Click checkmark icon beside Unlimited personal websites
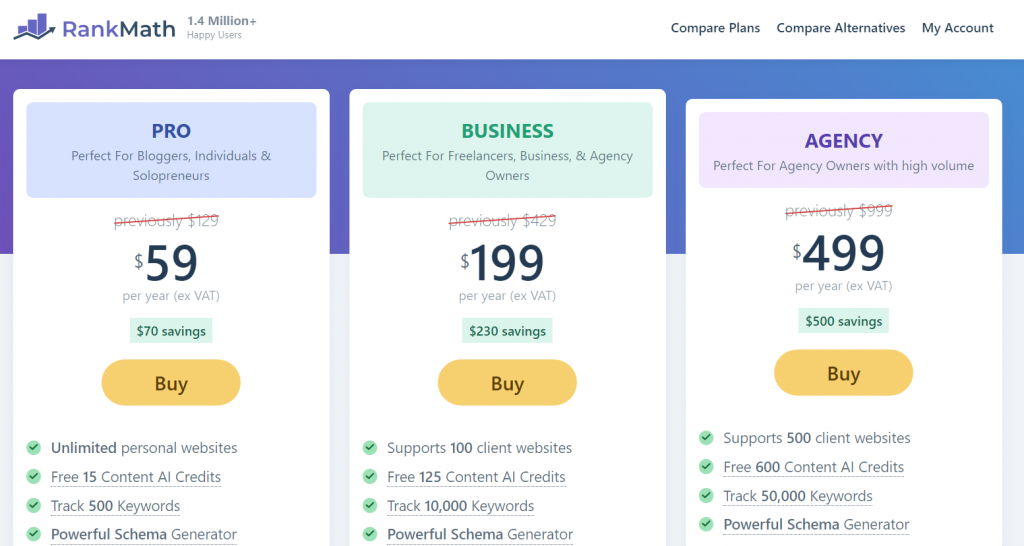This screenshot has height=546, width=1024. click(33, 447)
